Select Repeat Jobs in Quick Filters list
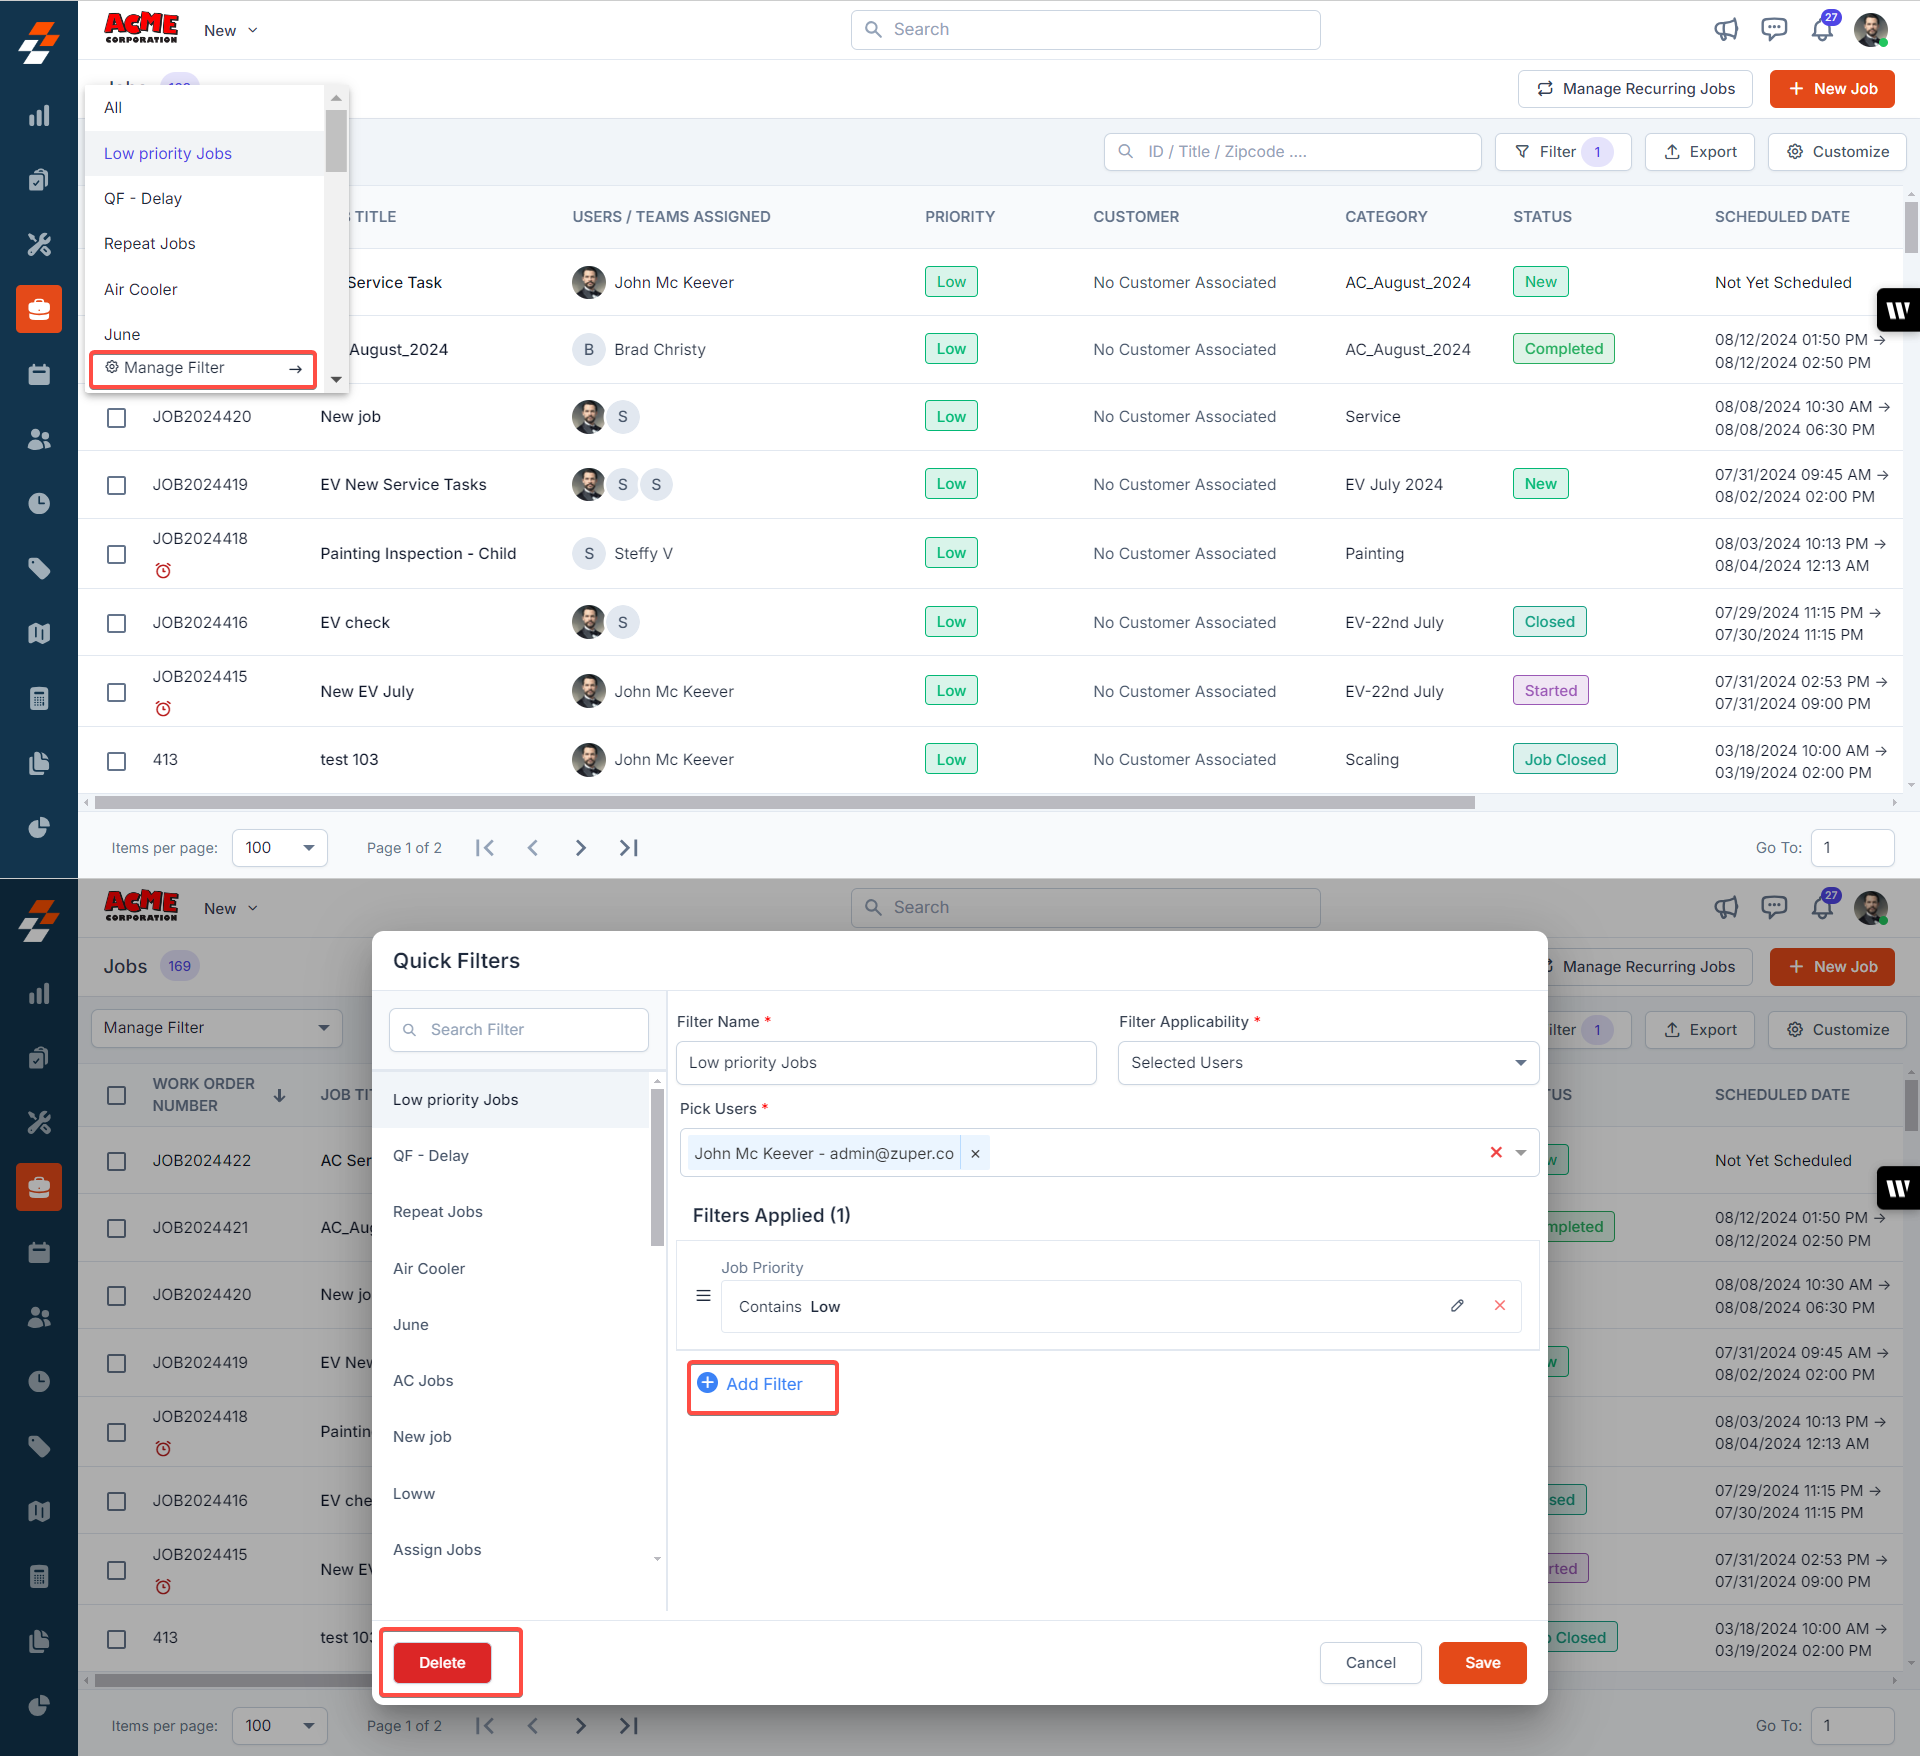1920x1756 pixels. point(438,1212)
